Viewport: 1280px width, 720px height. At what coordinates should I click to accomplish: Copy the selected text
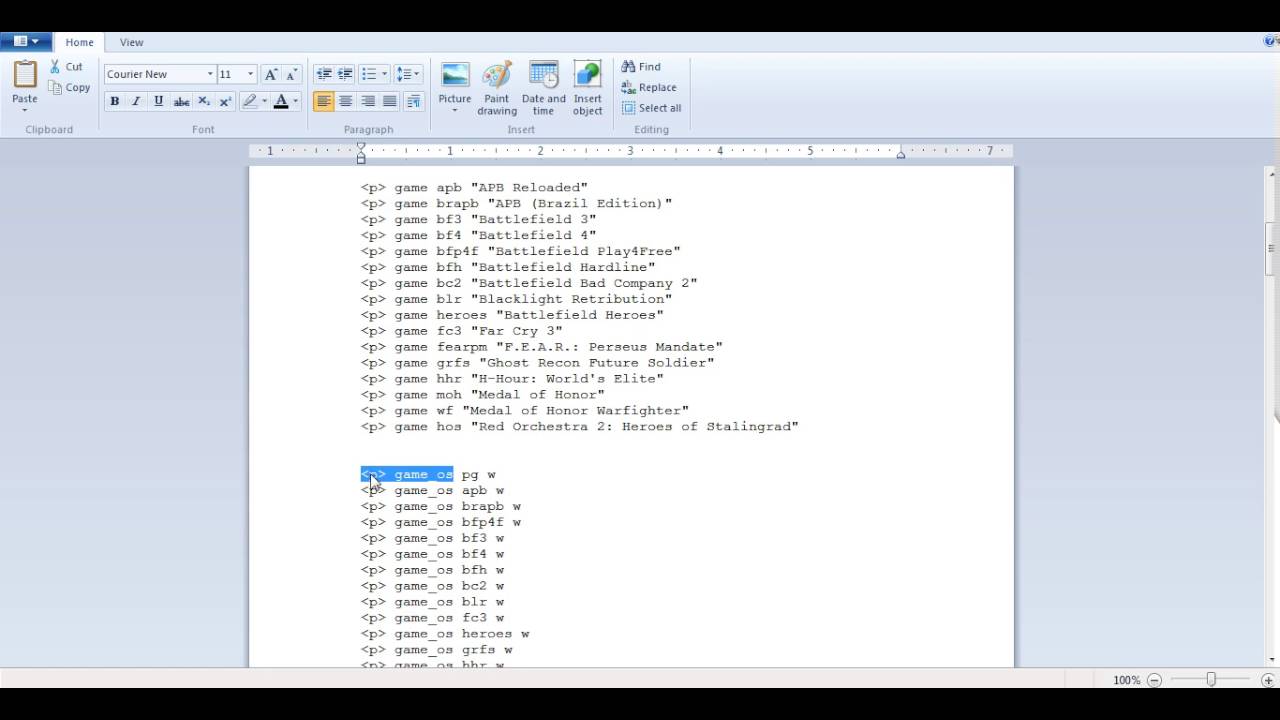pos(69,88)
